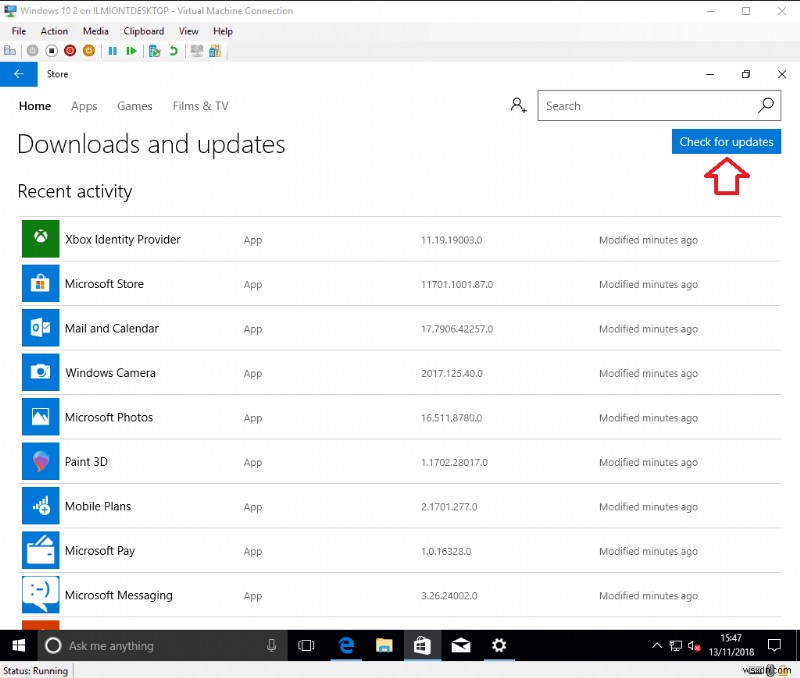This screenshot has height=678, width=800.
Task: Click the Search input field
Action: tap(640, 105)
